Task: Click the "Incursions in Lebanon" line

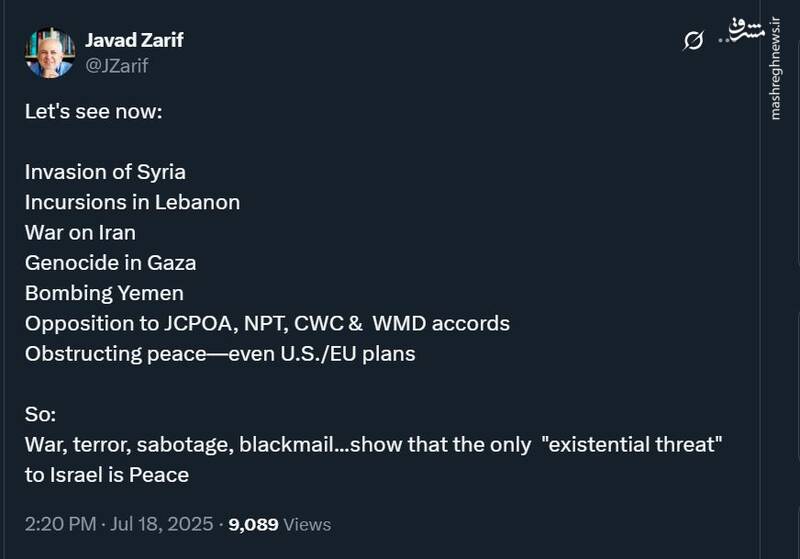Action: click(132, 202)
